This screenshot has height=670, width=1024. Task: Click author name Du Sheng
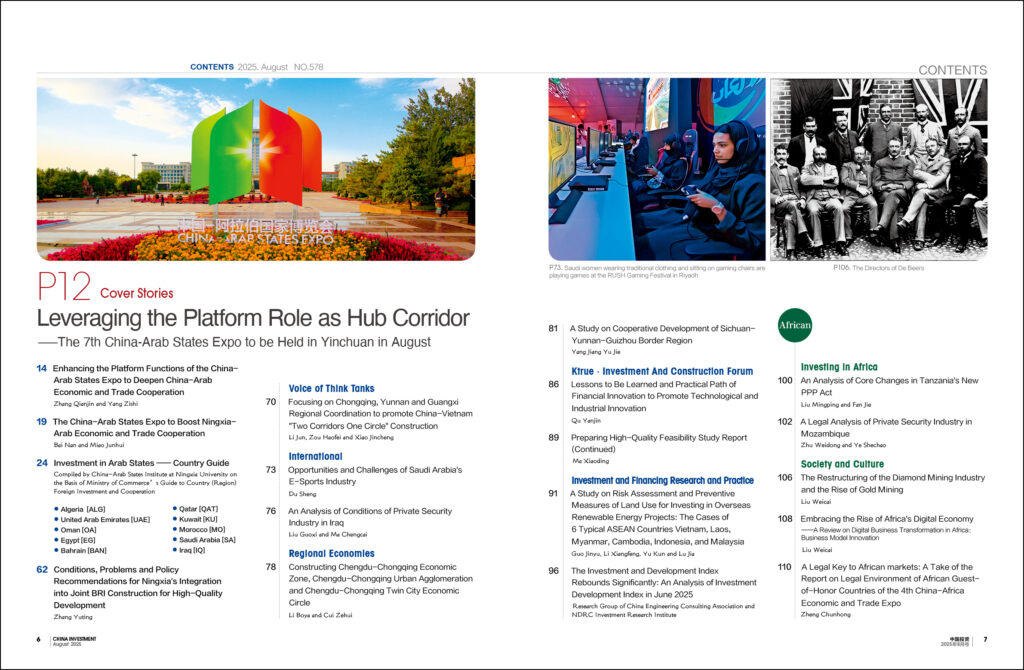coord(302,494)
